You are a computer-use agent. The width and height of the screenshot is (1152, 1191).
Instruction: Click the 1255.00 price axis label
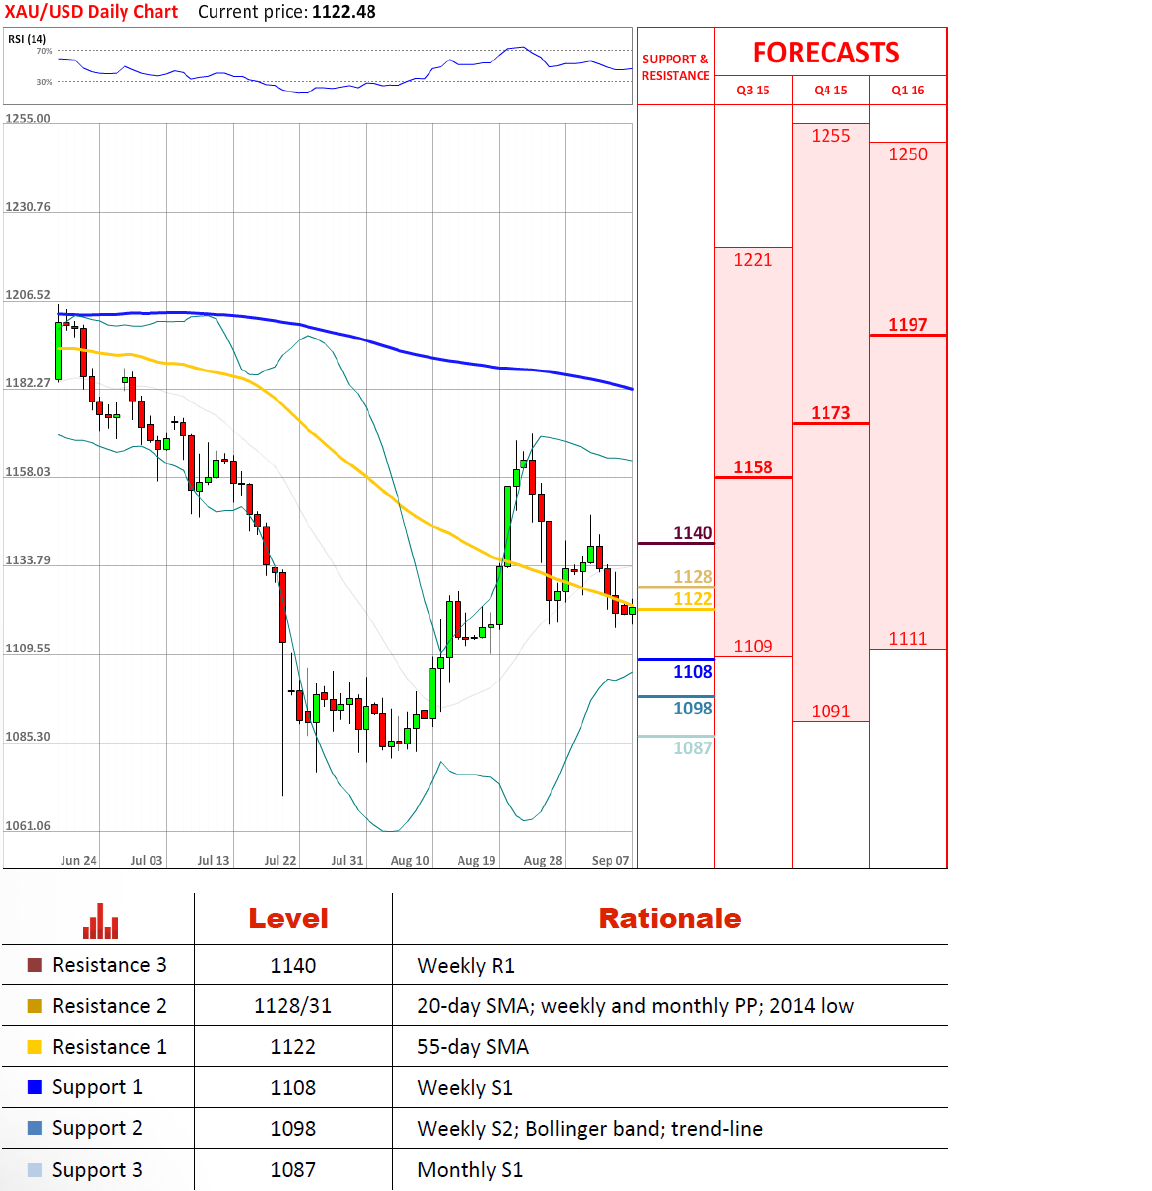[x=28, y=118]
